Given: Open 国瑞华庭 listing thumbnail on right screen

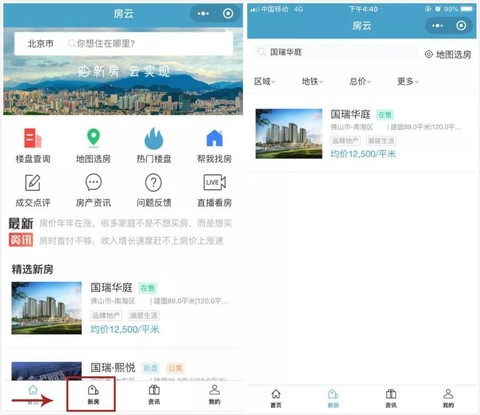Looking at the screenshot, I should pyautogui.click(x=289, y=133).
